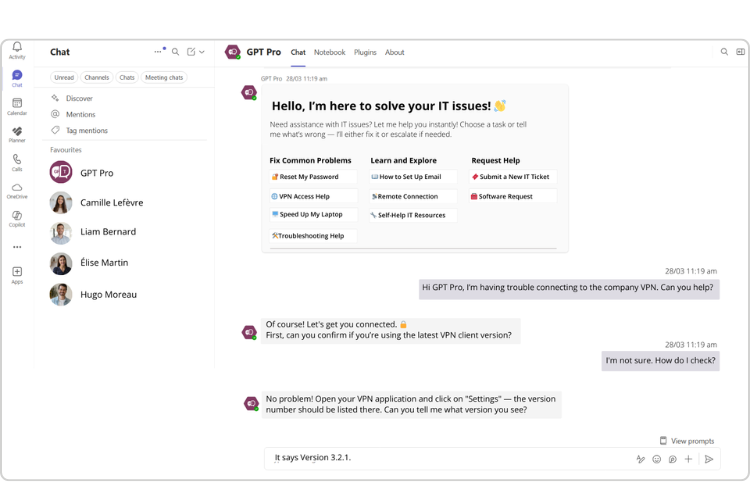The height and width of the screenshot is (500, 750).
Task: Open the Calendar icon
Action: pos(17,103)
